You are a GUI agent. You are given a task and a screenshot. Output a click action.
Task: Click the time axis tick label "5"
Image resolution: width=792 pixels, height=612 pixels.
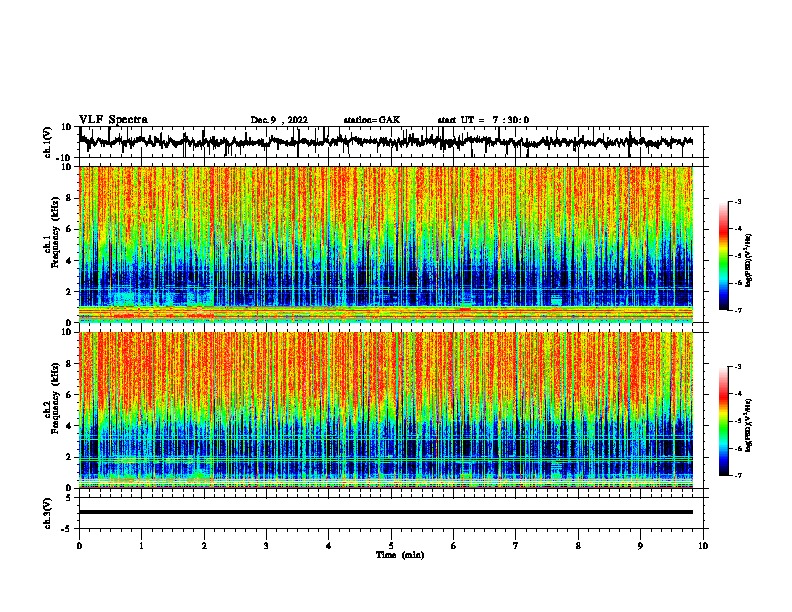click(x=391, y=546)
